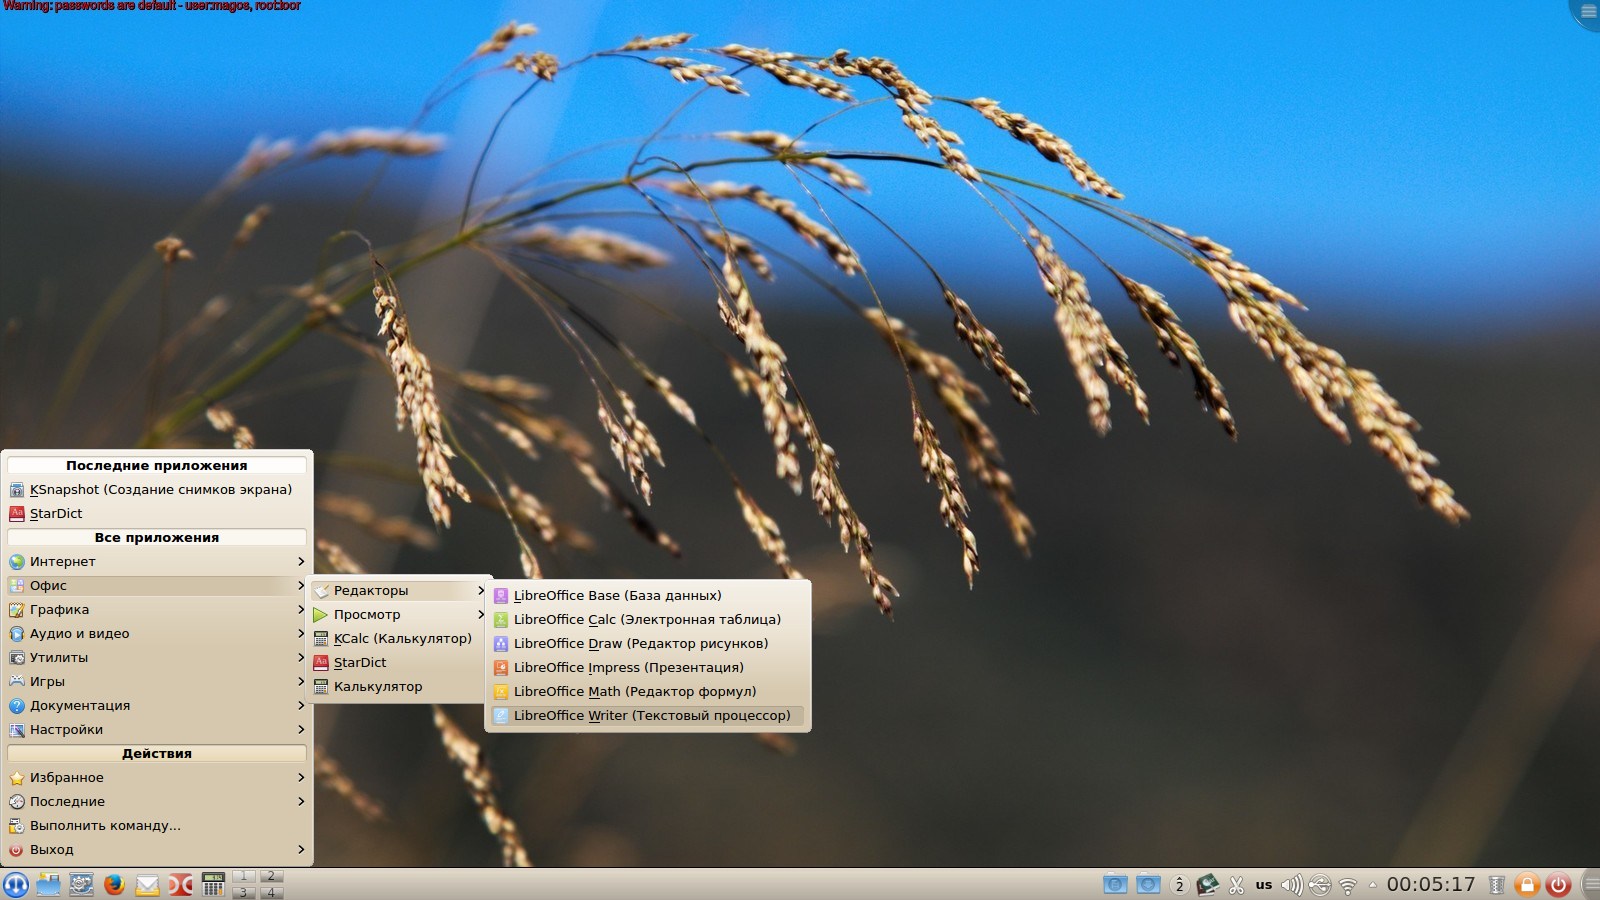Launch KCalc (Калькулятор) from Офис submenu
This screenshot has height=900, width=1600.
(x=399, y=639)
